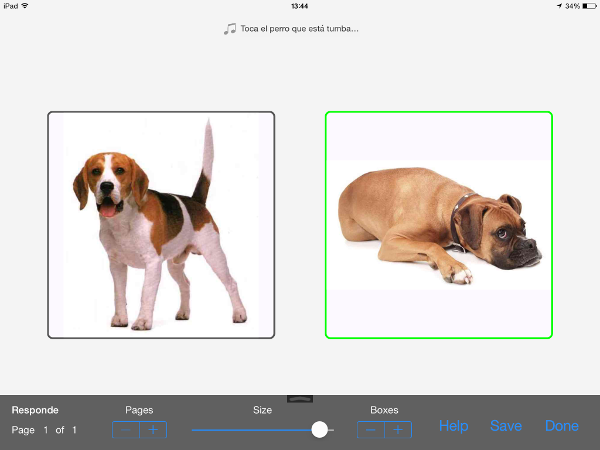Tap the clock in the status bar
This screenshot has height=450, width=600.
coord(299,6)
